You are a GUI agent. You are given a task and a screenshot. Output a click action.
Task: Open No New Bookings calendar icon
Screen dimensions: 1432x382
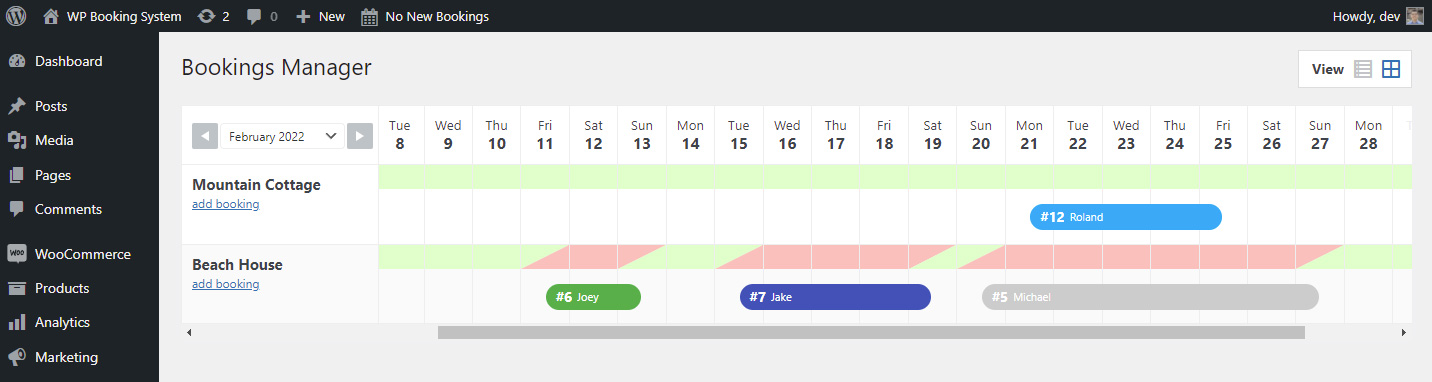(x=369, y=16)
